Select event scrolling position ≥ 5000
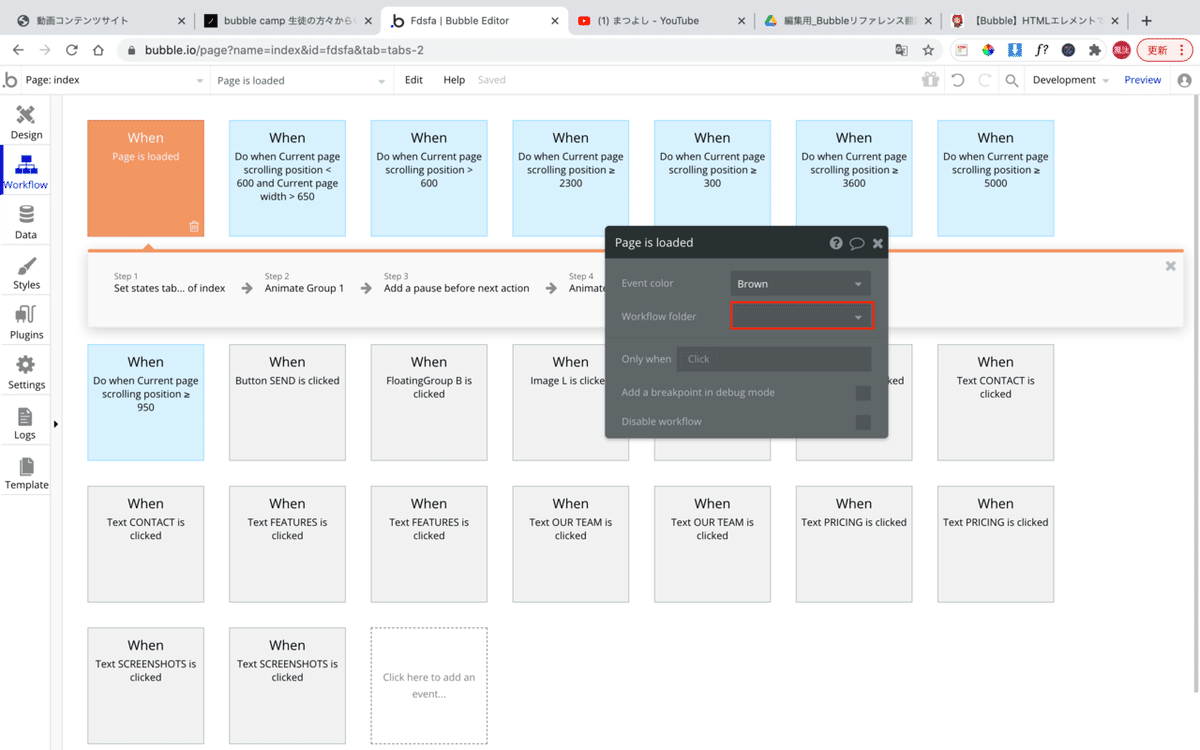1200x750 pixels. [995, 178]
